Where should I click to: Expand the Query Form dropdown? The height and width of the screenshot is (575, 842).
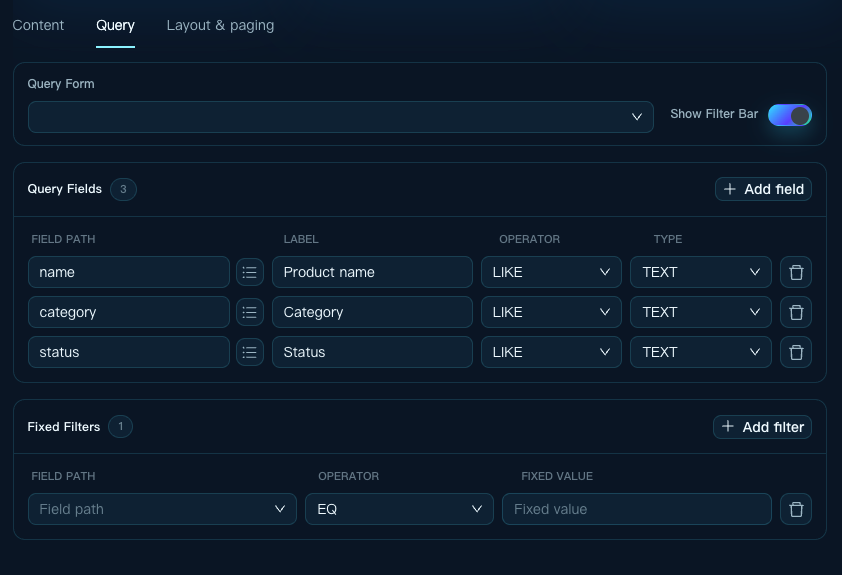tap(340, 117)
